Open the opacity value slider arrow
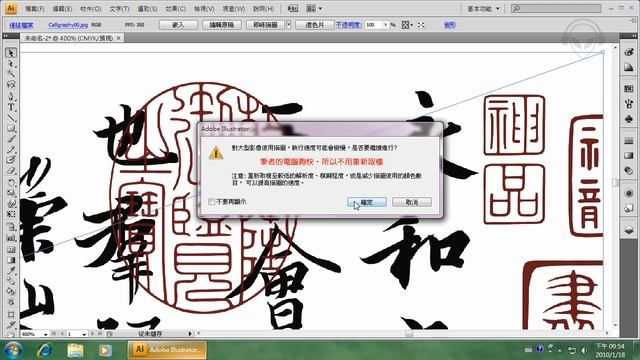This screenshot has width=640, height=360. [385, 25]
